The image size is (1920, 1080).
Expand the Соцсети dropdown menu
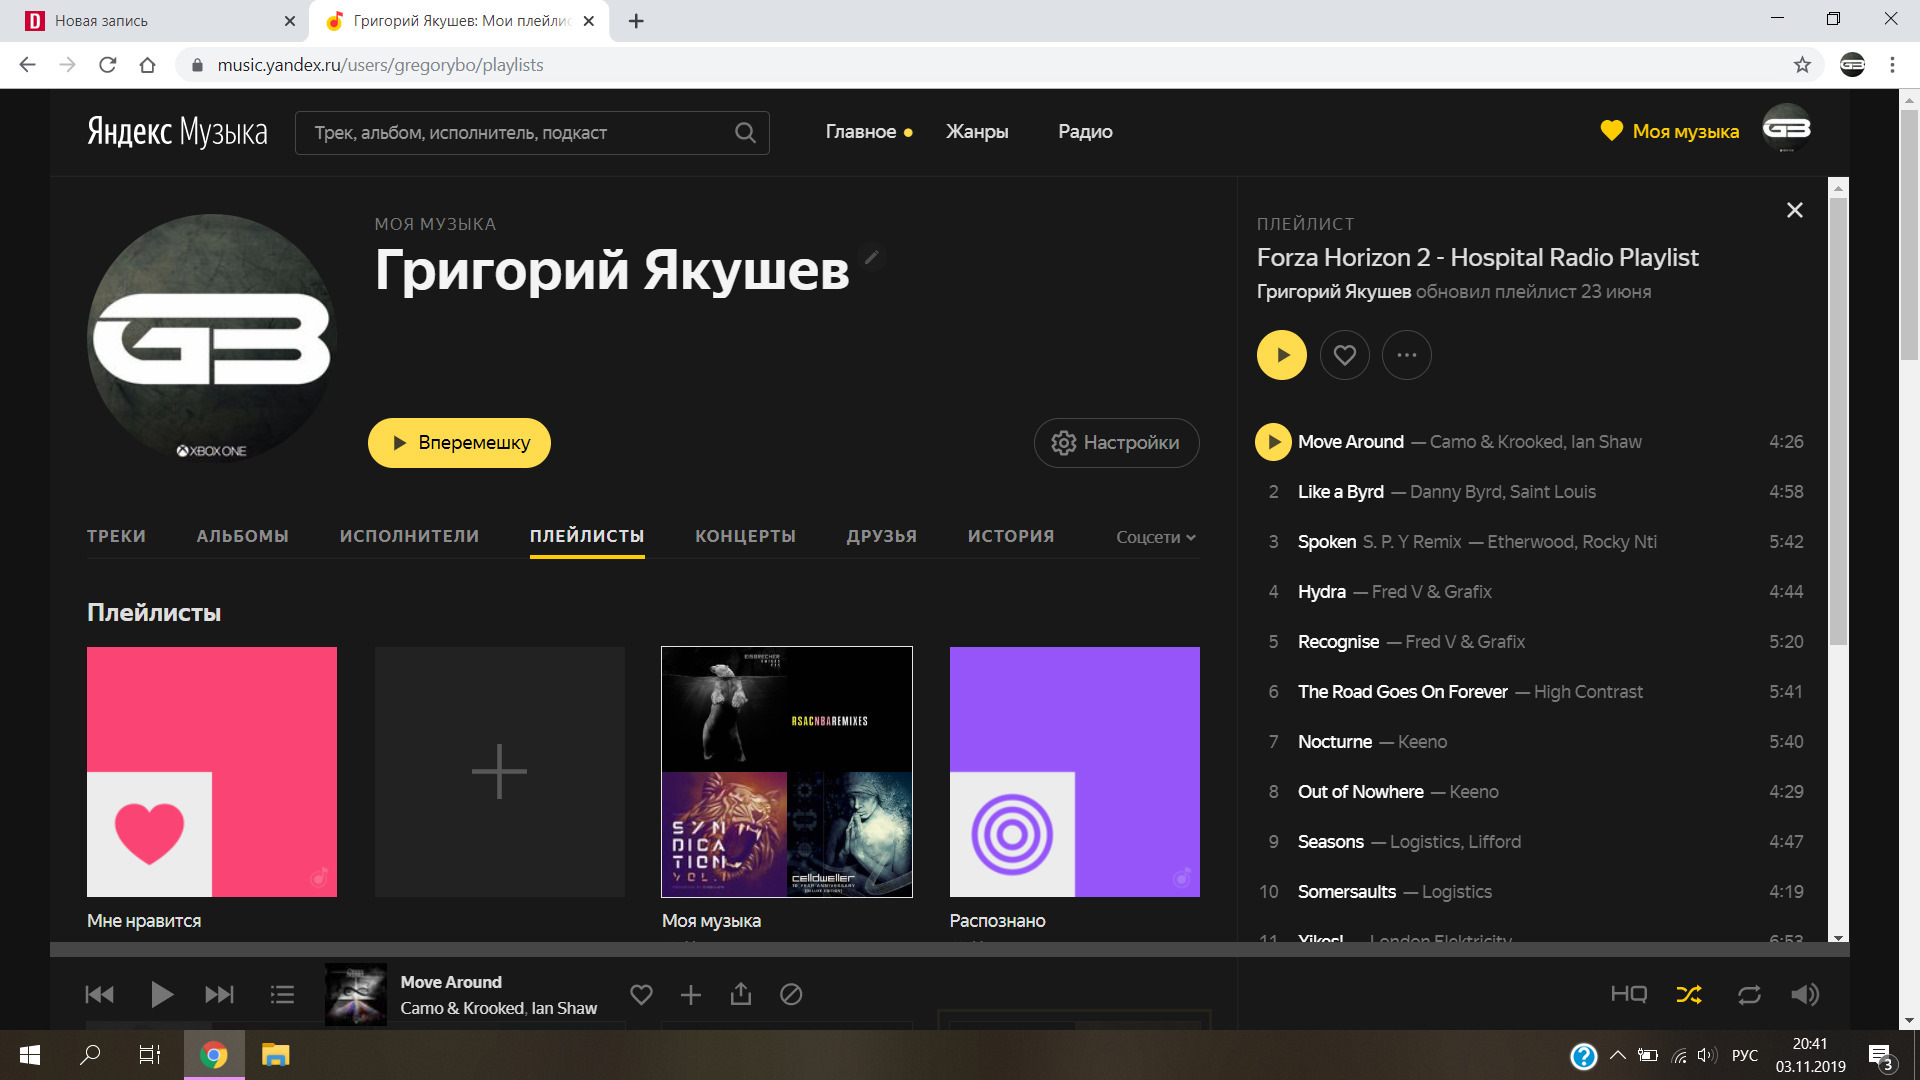(1155, 537)
